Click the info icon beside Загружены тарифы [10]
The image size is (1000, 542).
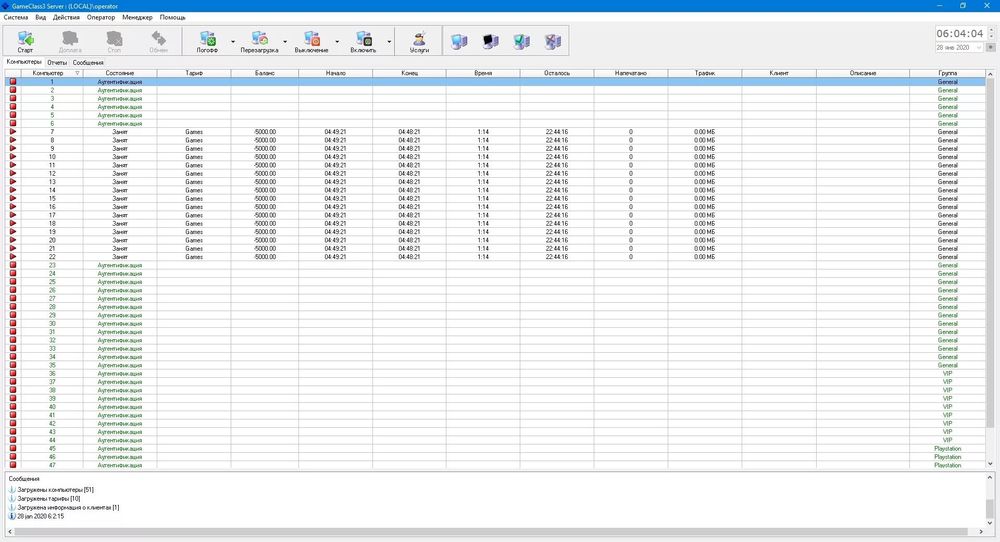[x=12, y=499]
